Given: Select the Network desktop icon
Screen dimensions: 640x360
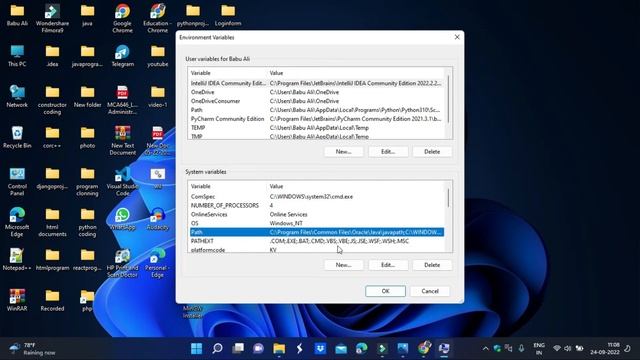Looking at the screenshot, I should pos(17,96).
